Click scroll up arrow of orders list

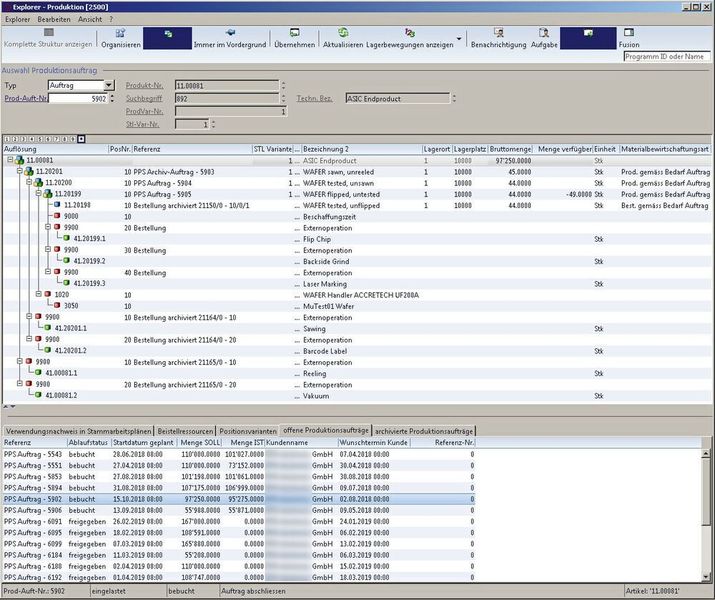point(705,453)
